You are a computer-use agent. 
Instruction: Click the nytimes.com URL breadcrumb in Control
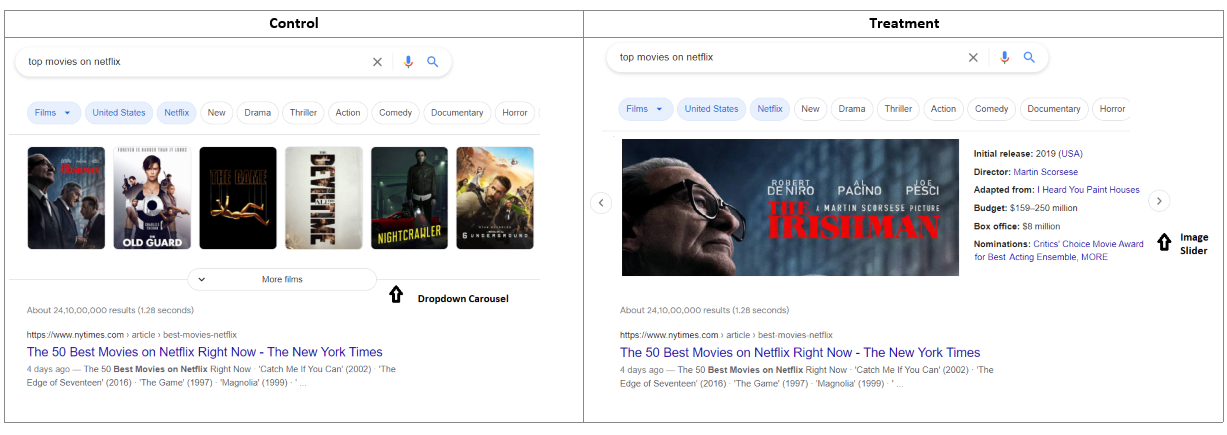tap(132, 334)
